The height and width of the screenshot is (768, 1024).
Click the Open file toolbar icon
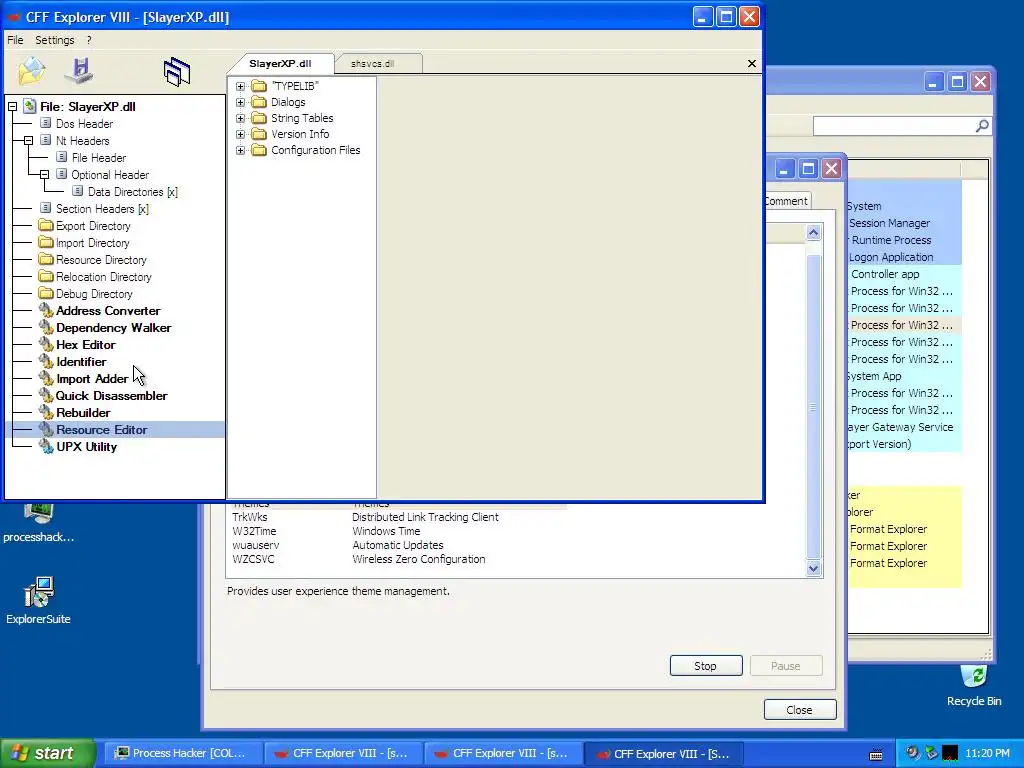(x=31, y=71)
